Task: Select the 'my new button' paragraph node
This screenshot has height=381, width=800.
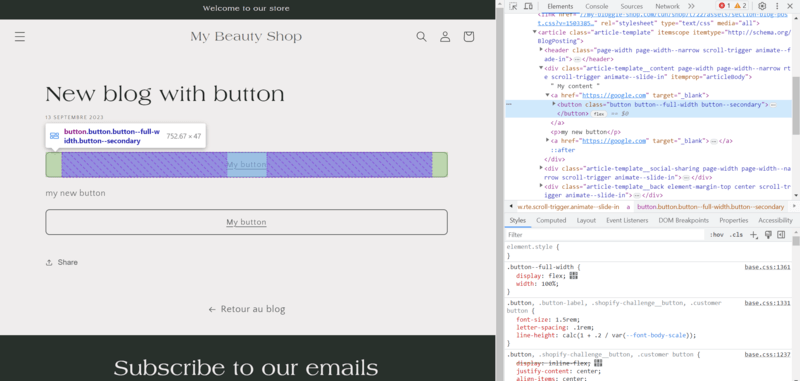Action: click(x=586, y=132)
